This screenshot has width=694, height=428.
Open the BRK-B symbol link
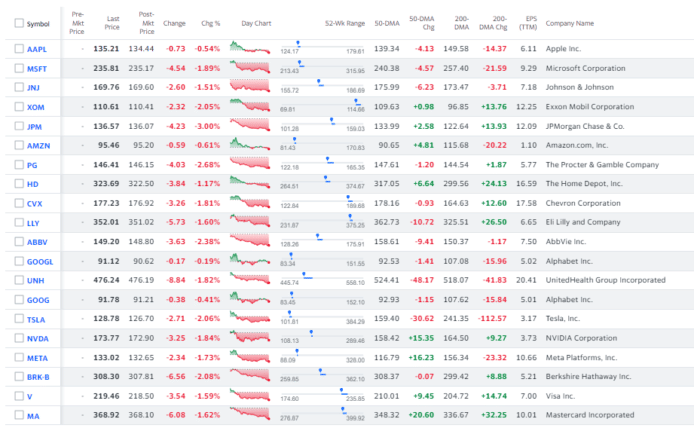tap(38, 377)
